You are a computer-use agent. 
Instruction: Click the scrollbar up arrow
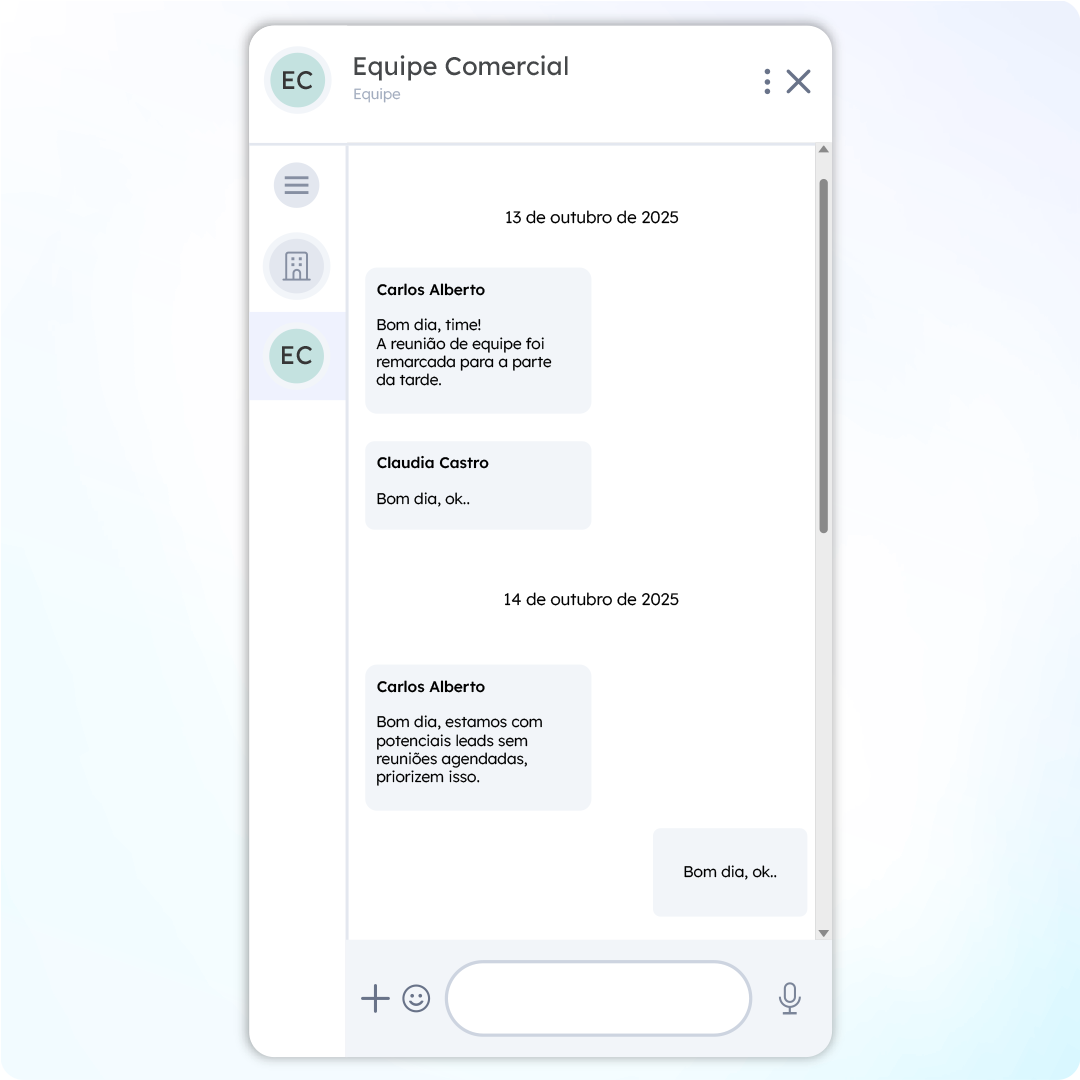tap(823, 149)
